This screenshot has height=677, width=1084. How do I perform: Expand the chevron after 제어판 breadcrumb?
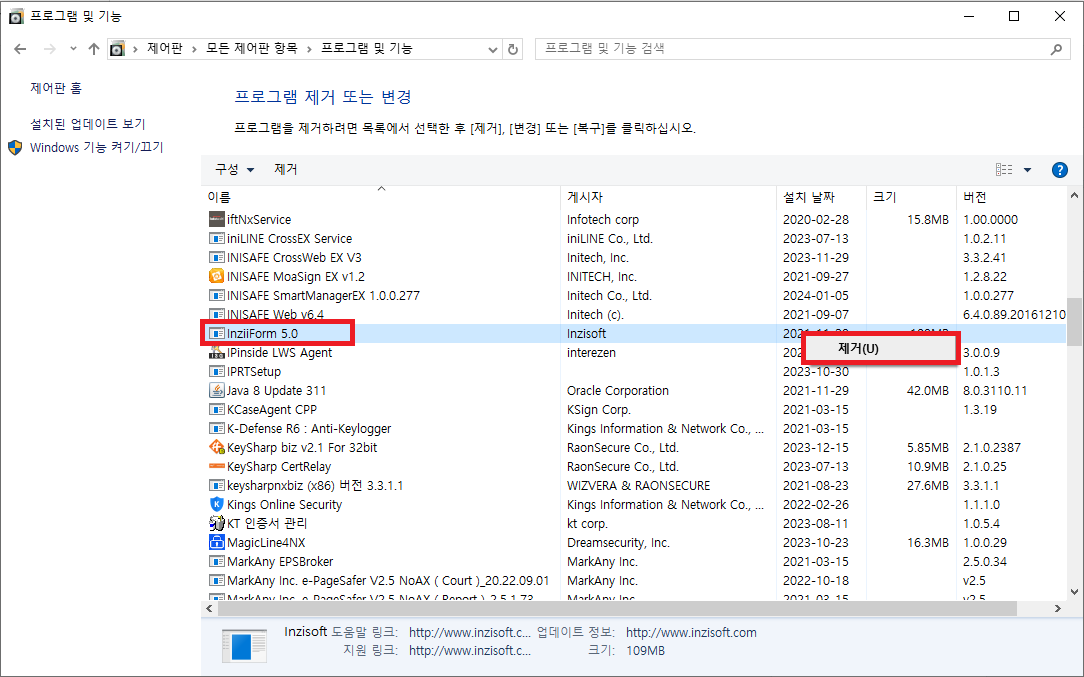click(194, 49)
